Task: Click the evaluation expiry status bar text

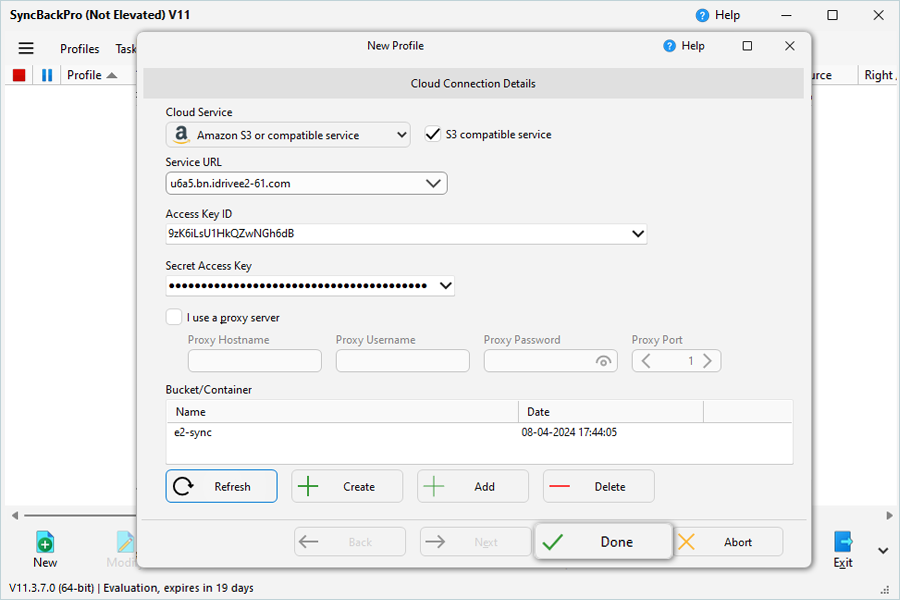Action: click(179, 588)
